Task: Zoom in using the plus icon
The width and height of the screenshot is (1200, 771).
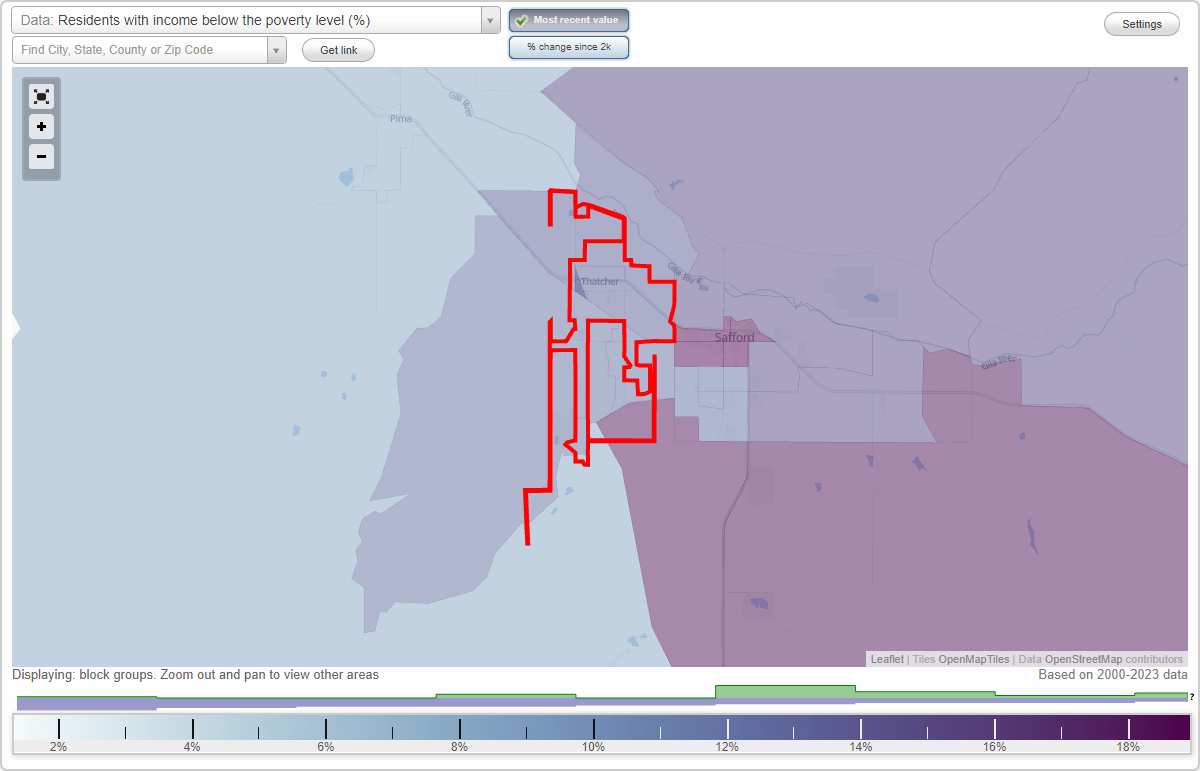Action: pos(41,126)
